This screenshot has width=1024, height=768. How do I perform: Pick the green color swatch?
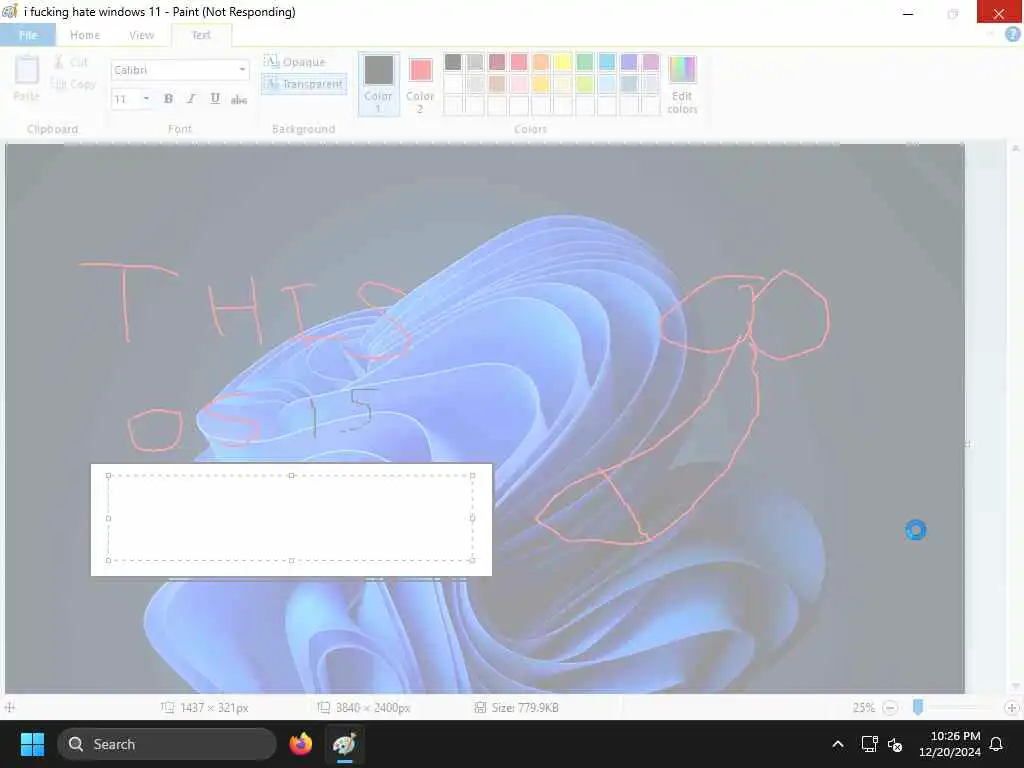click(x=585, y=61)
